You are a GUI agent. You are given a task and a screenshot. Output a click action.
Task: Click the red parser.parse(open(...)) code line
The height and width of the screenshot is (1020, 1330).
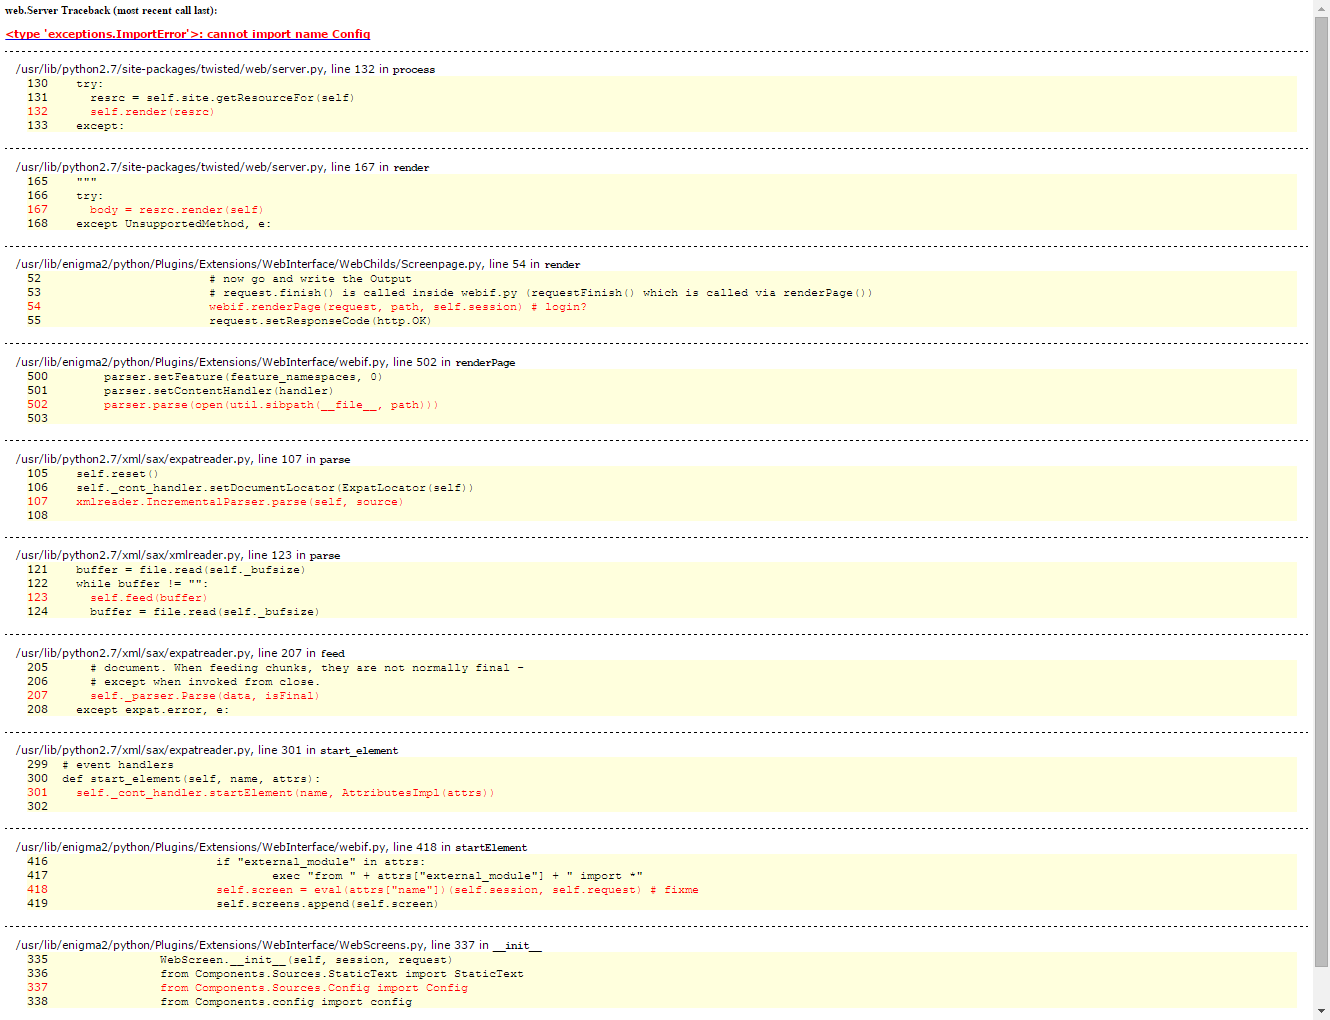tap(270, 405)
